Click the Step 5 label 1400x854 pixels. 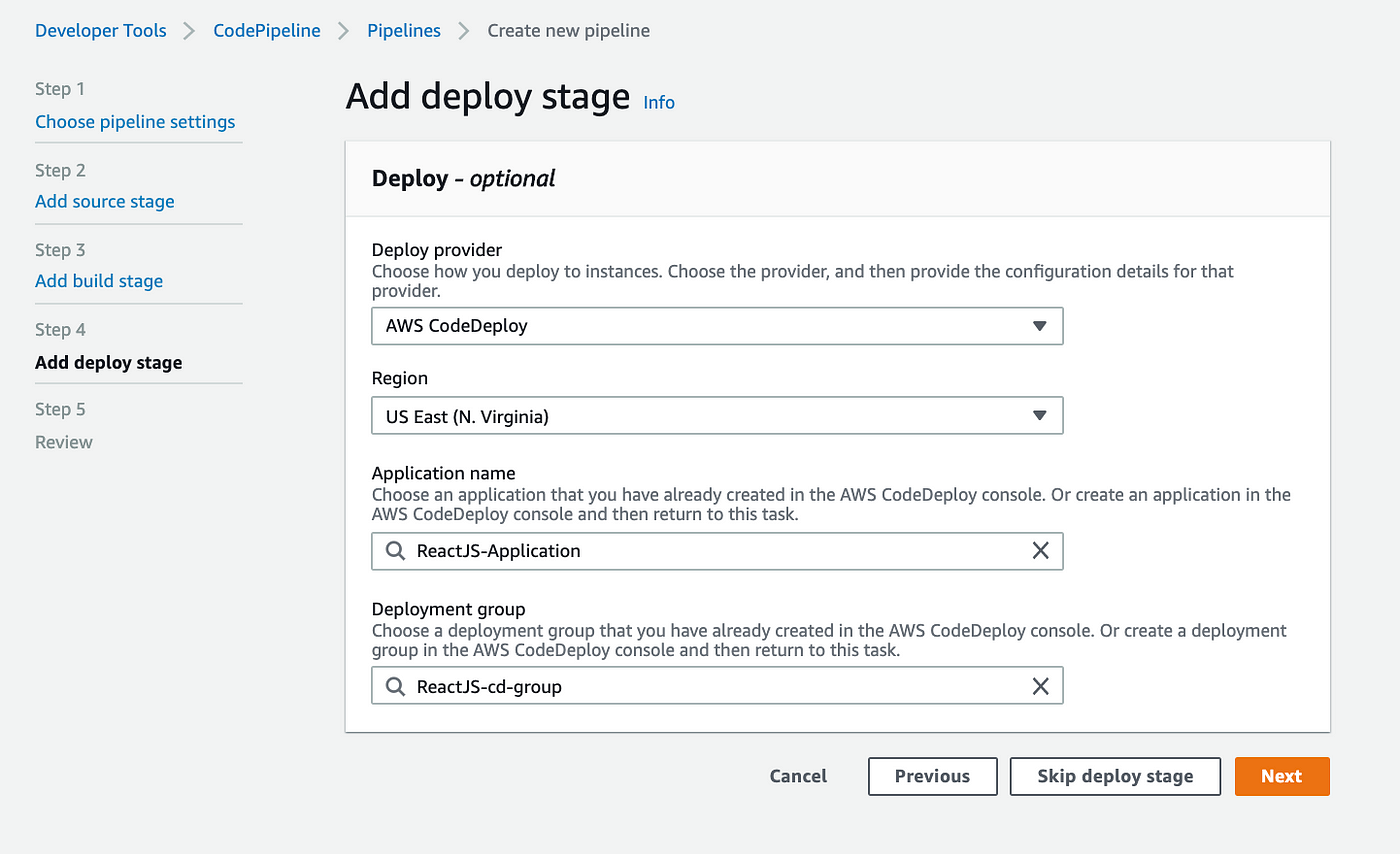[60, 409]
